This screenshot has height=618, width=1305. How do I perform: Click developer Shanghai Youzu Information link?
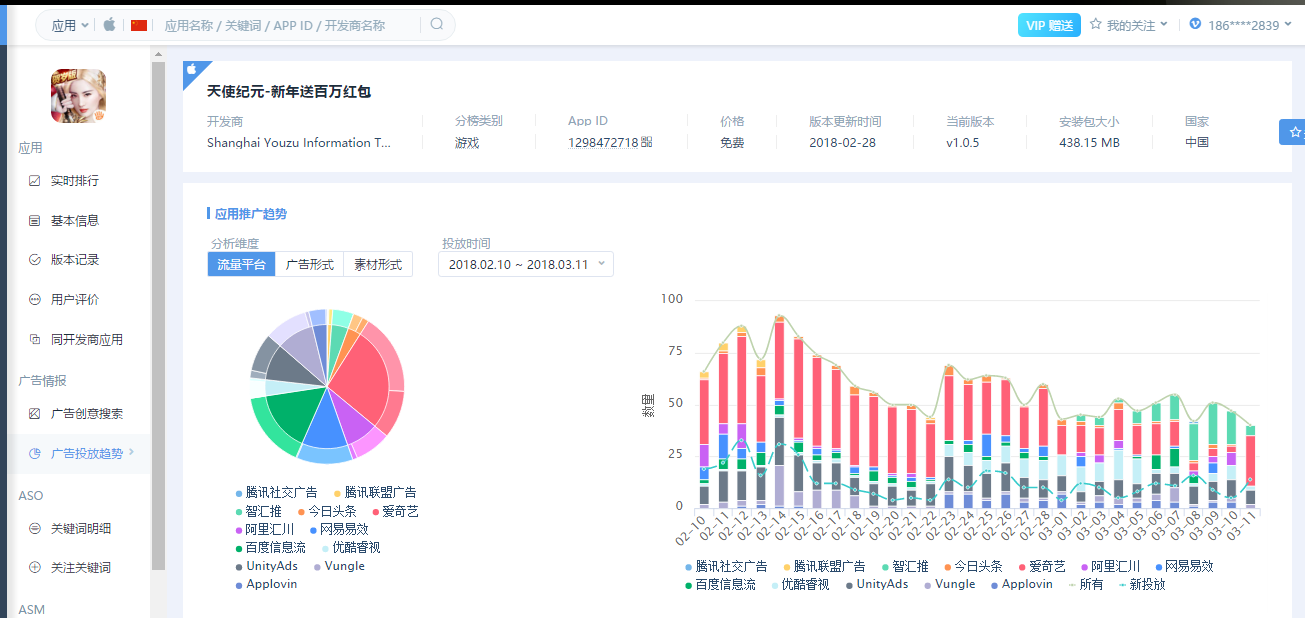pos(299,143)
